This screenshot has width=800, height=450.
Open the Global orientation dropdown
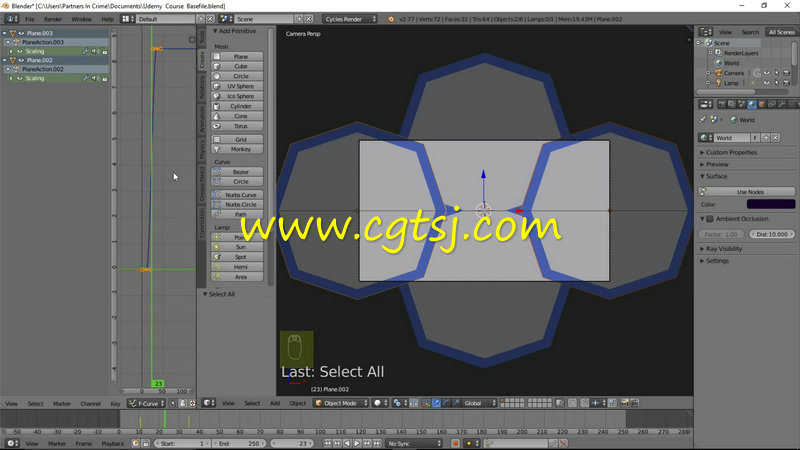tap(479, 403)
